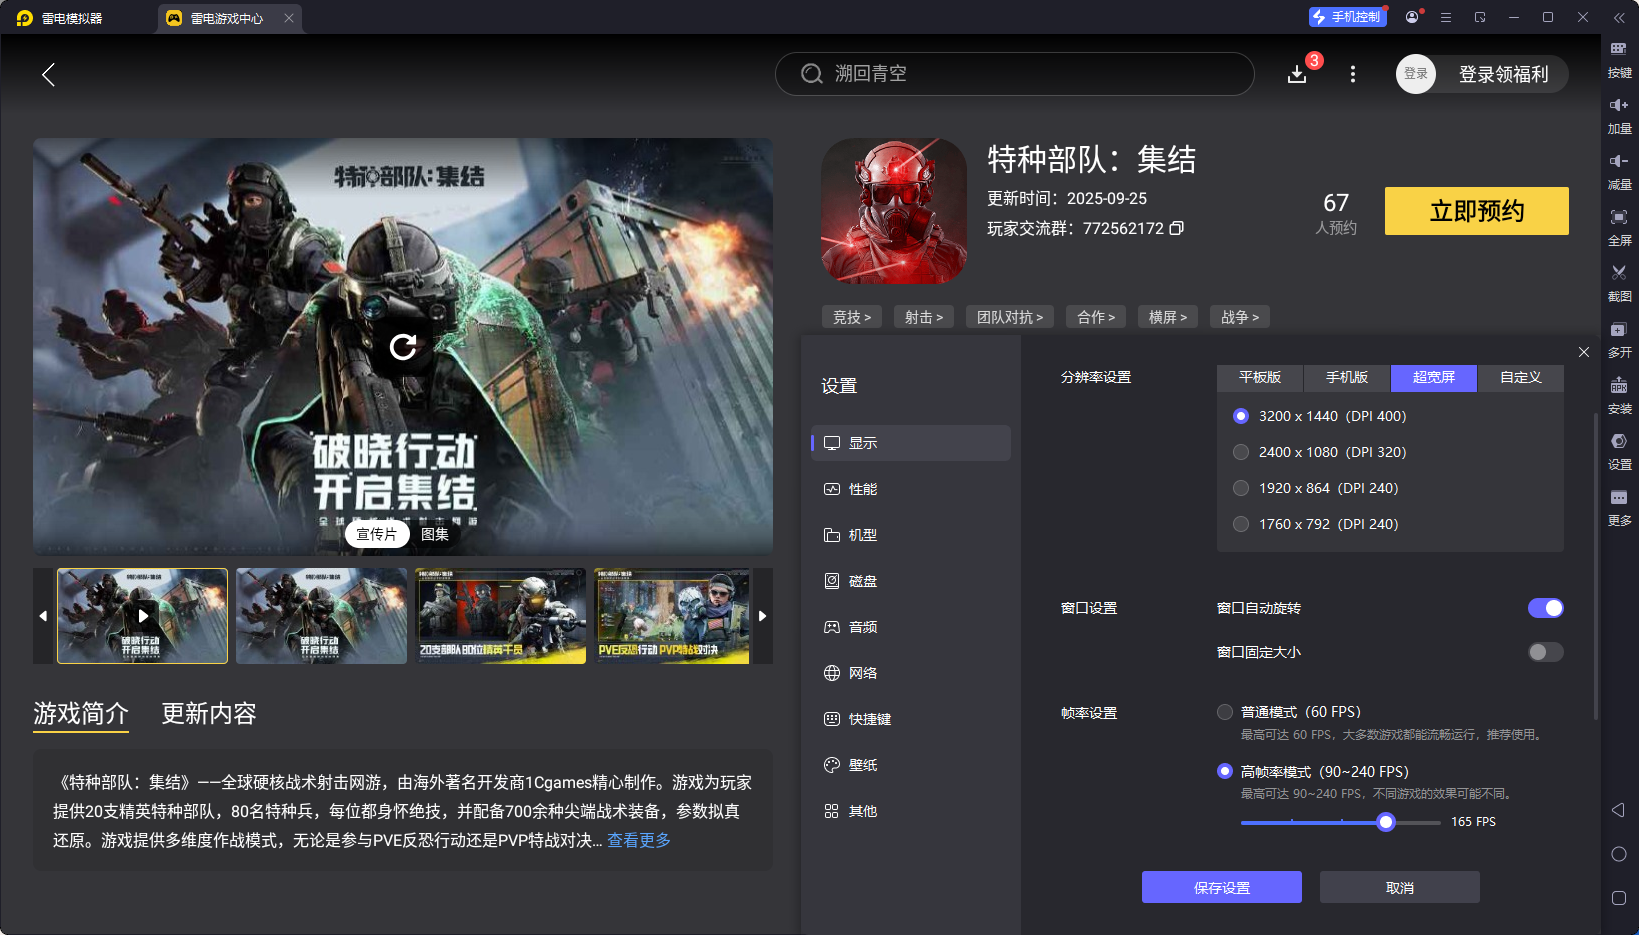This screenshot has width=1639, height=935.
Task: Click the download icon with badge 3
Action: (1297, 74)
